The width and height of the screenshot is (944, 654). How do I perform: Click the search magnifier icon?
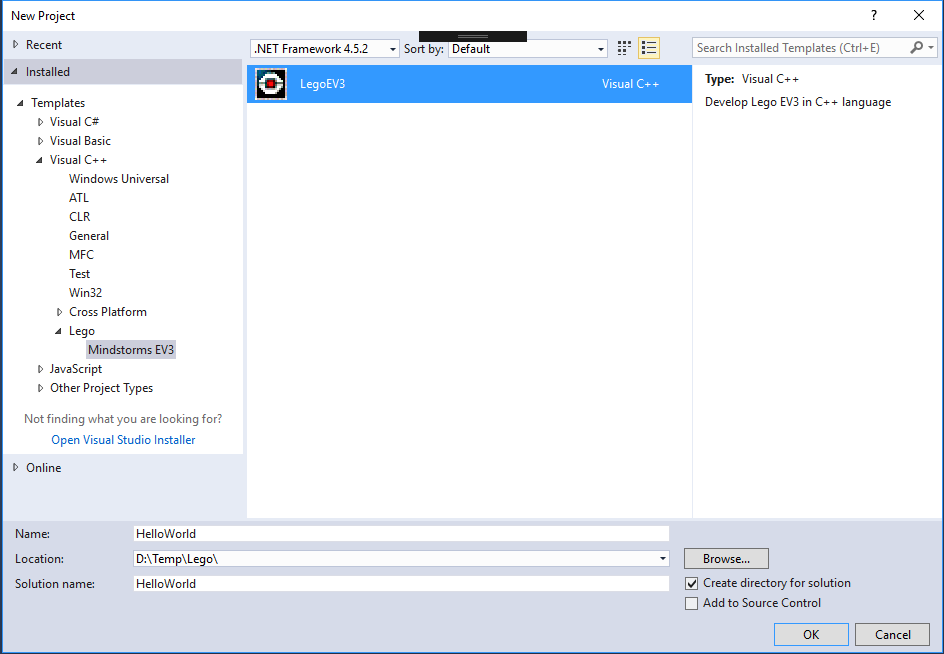click(916, 48)
